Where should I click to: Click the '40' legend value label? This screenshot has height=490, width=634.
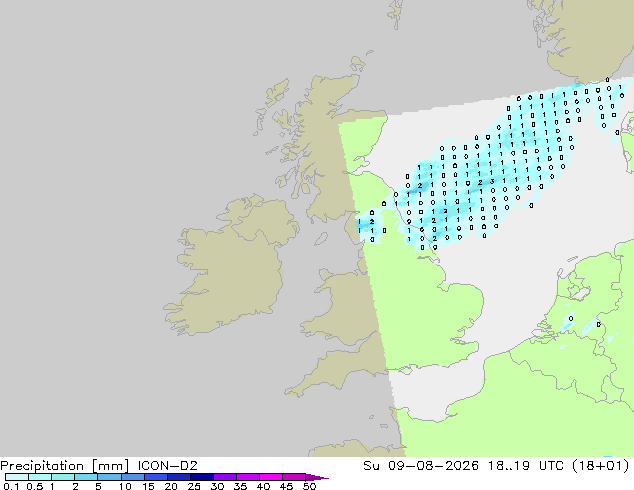263,486
